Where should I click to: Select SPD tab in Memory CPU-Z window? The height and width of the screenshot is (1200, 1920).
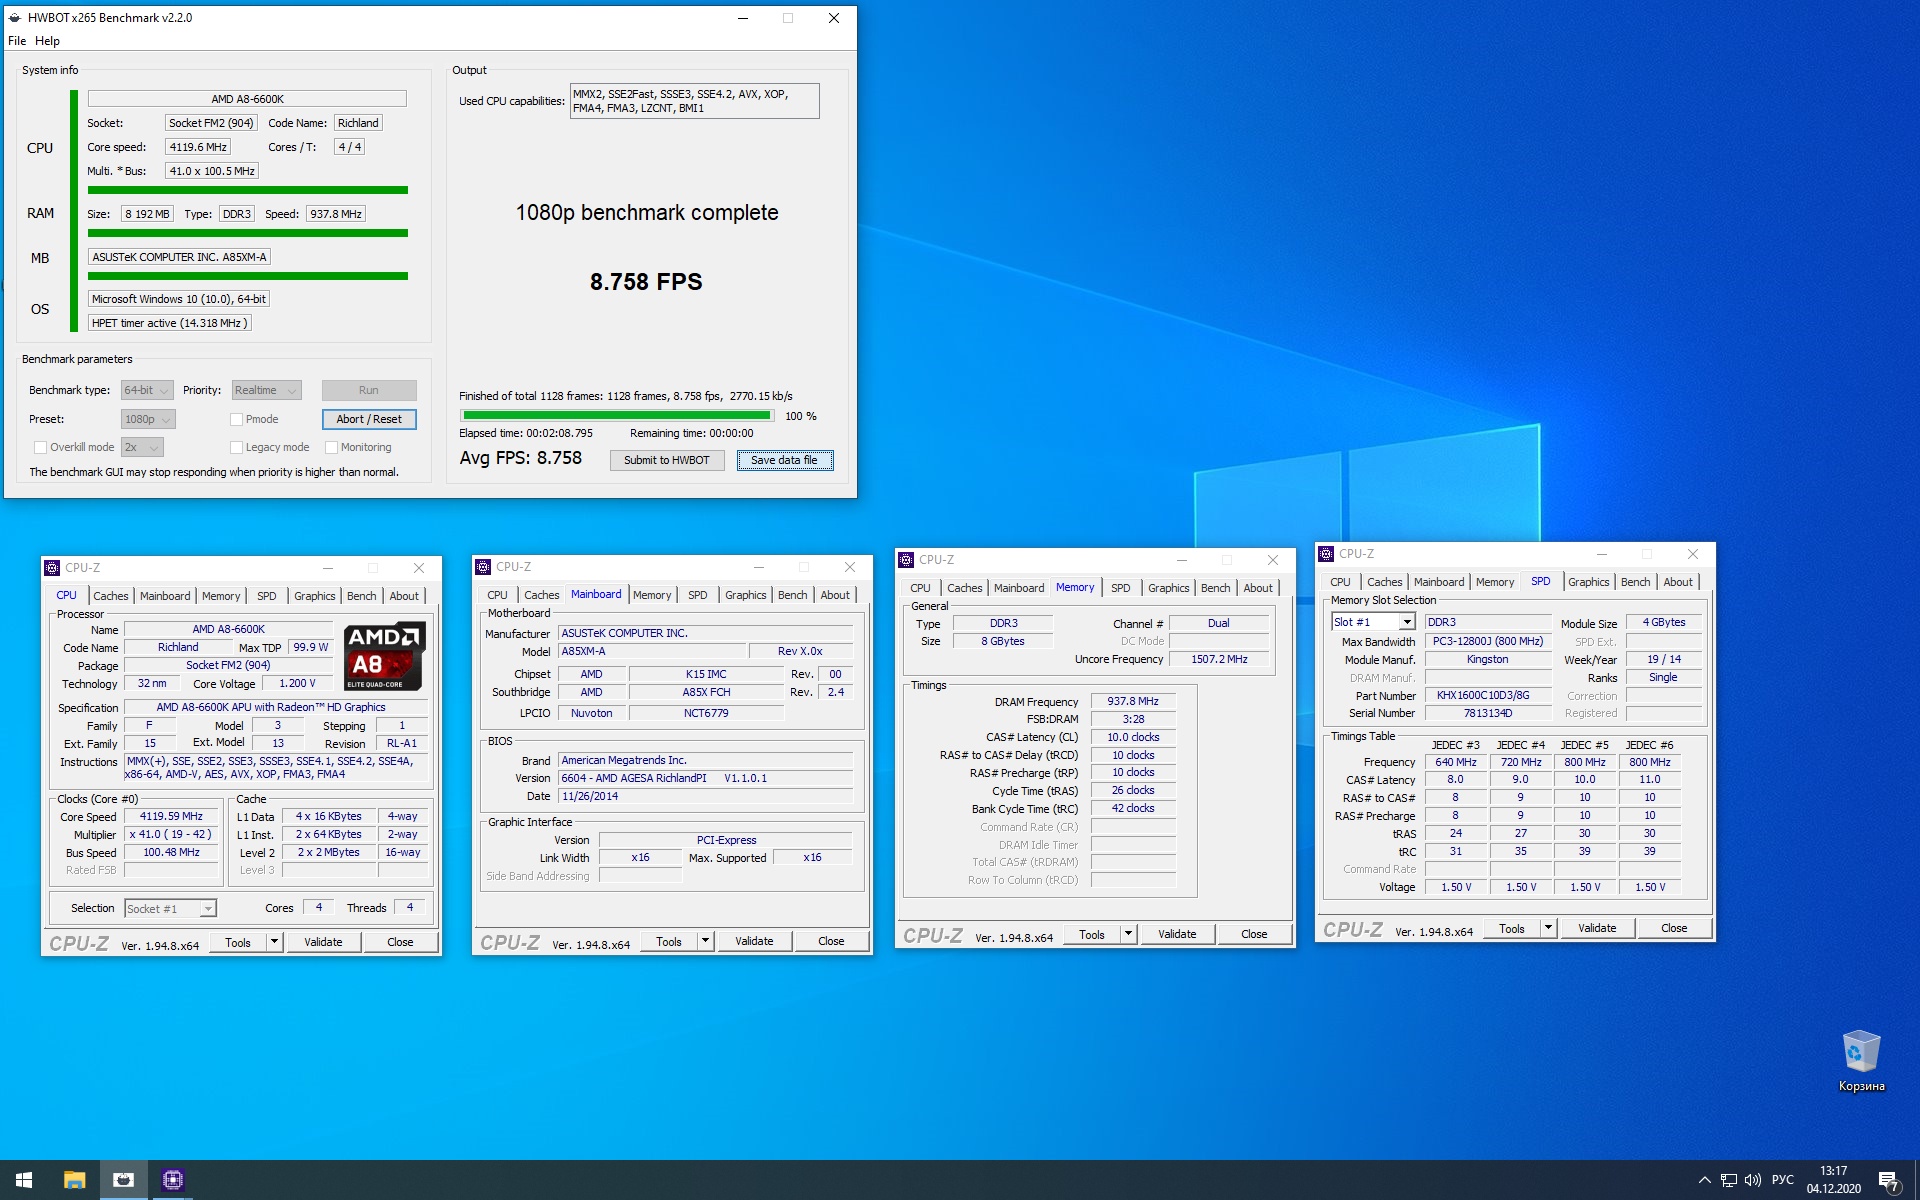click(1120, 588)
